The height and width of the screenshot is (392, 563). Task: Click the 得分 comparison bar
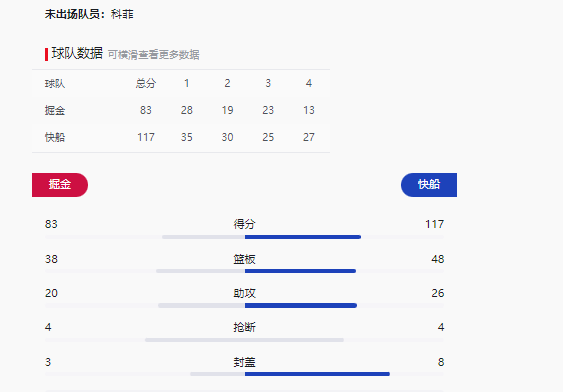(245, 237)
